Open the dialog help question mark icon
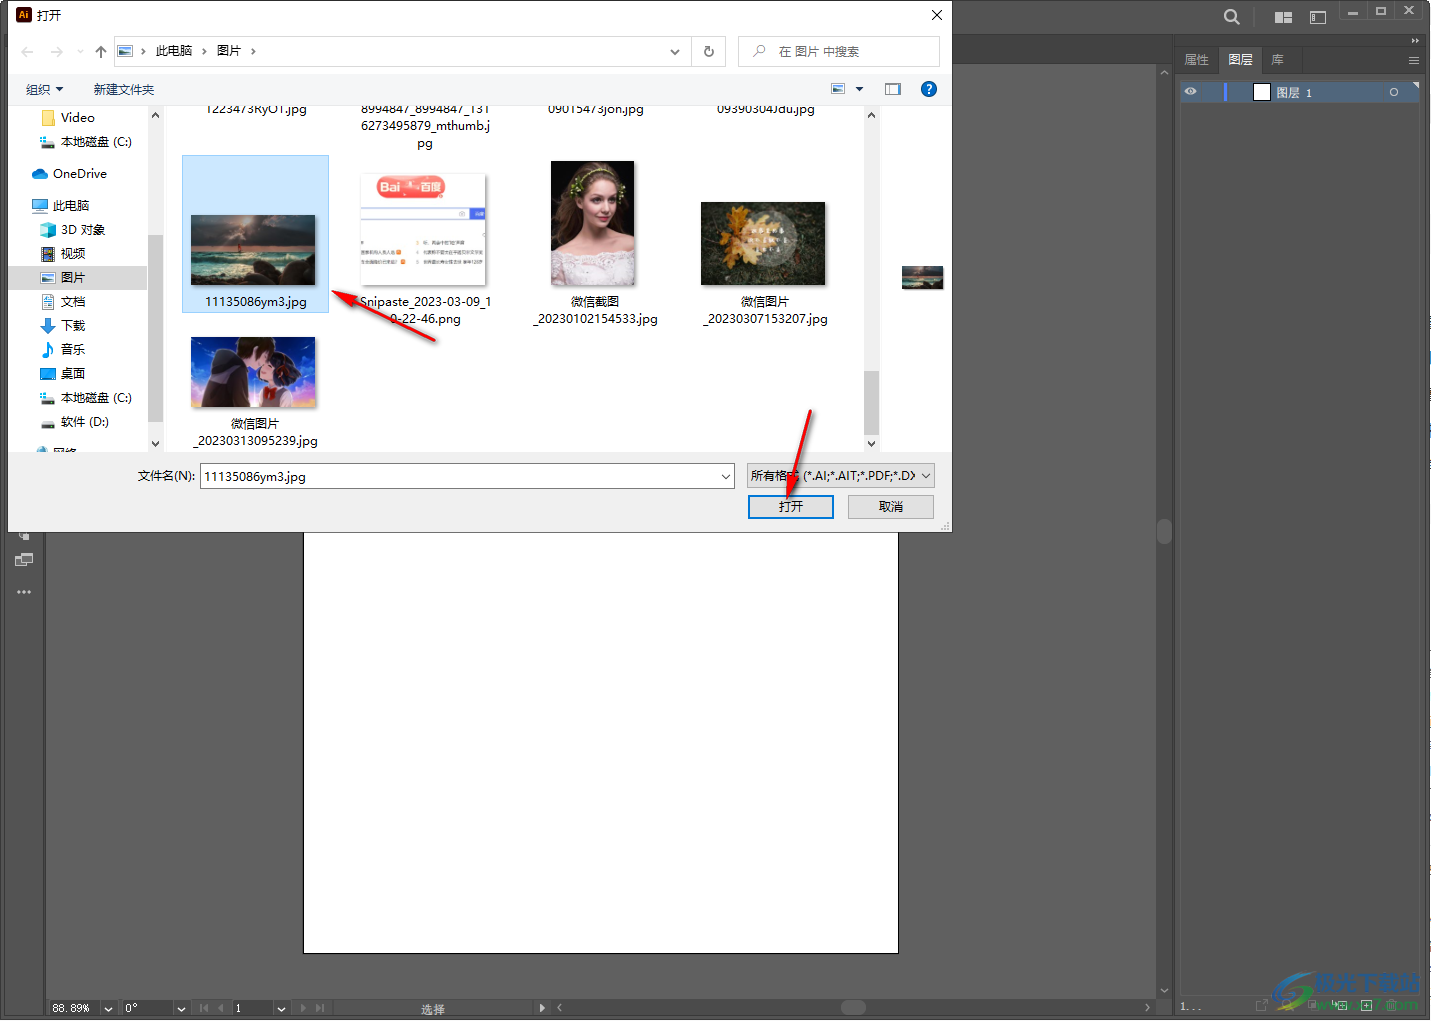Viewport: 1431px width, 1021px height. [x=929, y=89]
